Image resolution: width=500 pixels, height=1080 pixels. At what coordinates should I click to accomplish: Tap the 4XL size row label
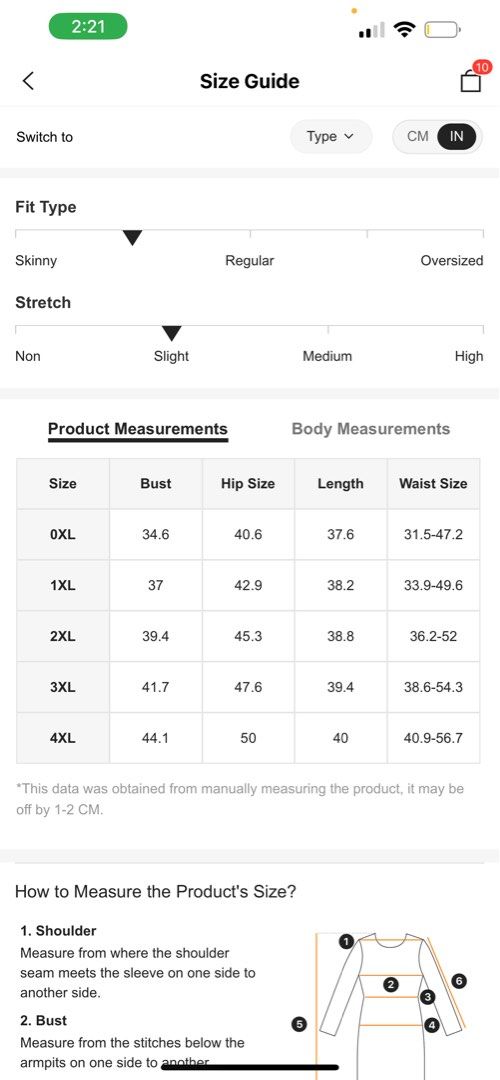[63, 738]
